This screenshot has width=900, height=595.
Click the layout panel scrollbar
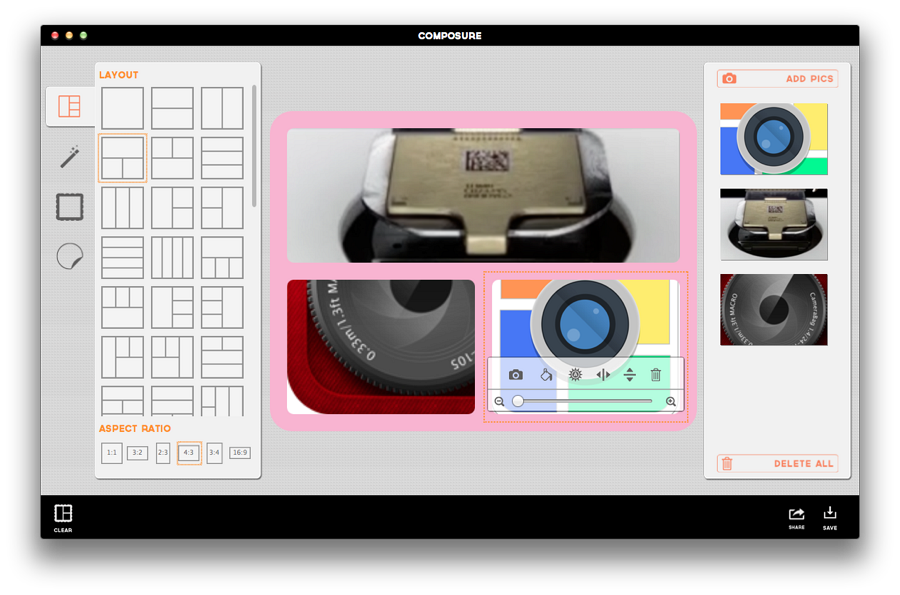tap(254, 146)
